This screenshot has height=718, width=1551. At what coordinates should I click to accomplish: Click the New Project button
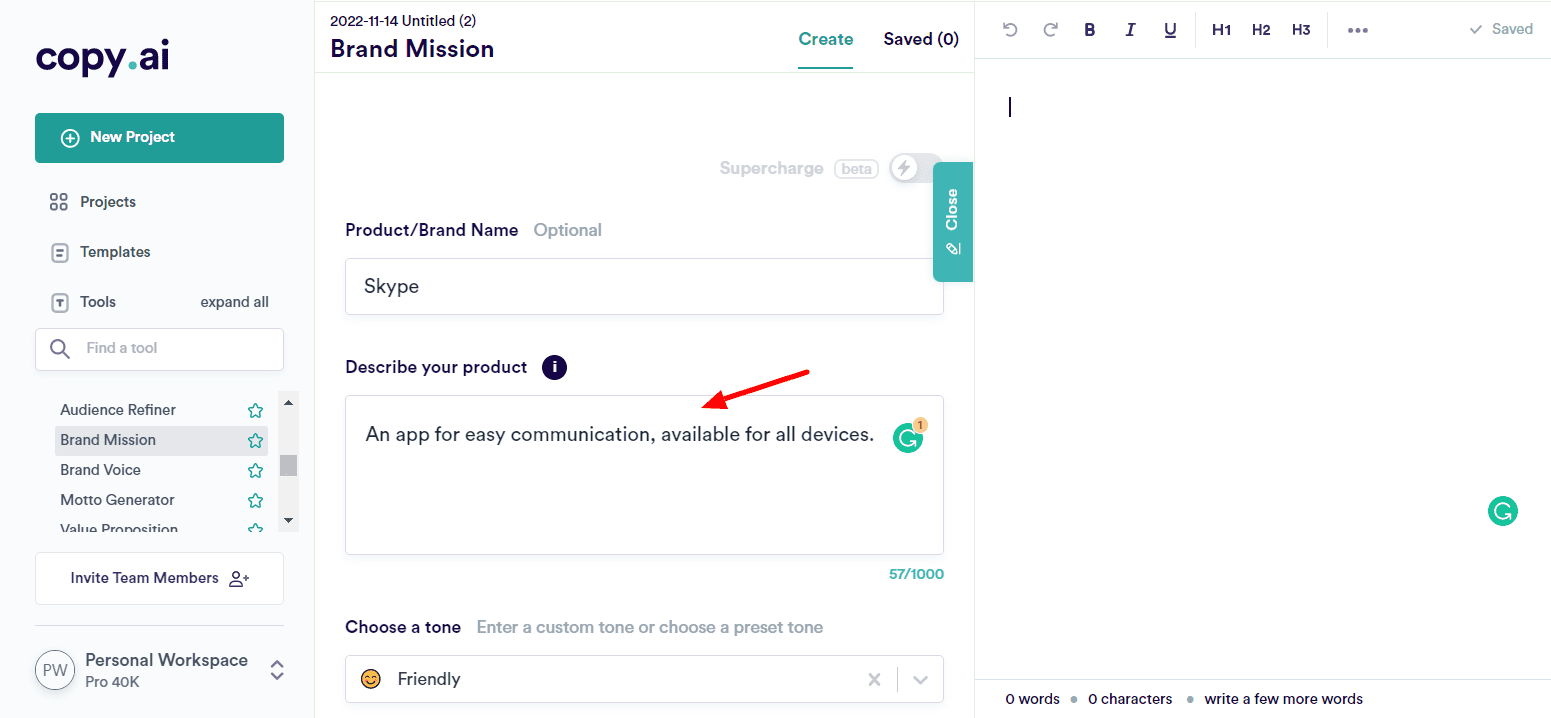point(159,138)
